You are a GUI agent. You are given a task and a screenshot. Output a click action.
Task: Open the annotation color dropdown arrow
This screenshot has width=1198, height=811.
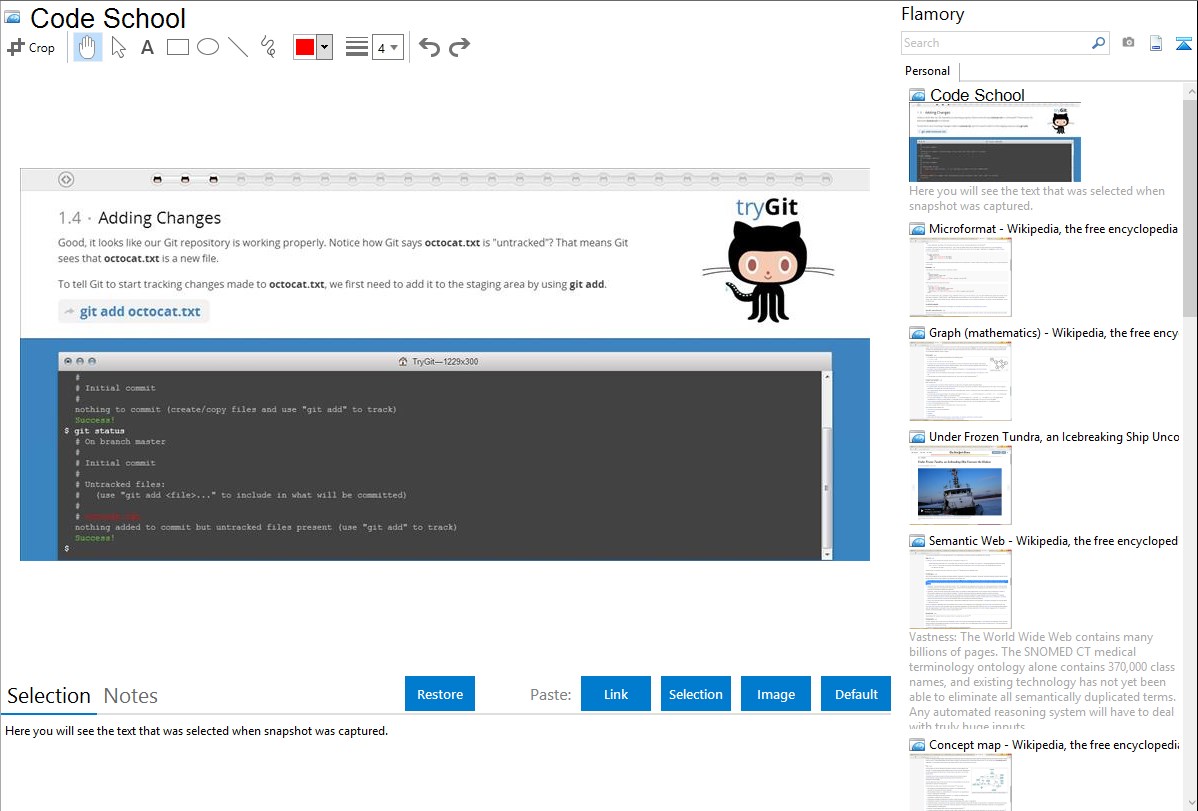click(325, 47)
